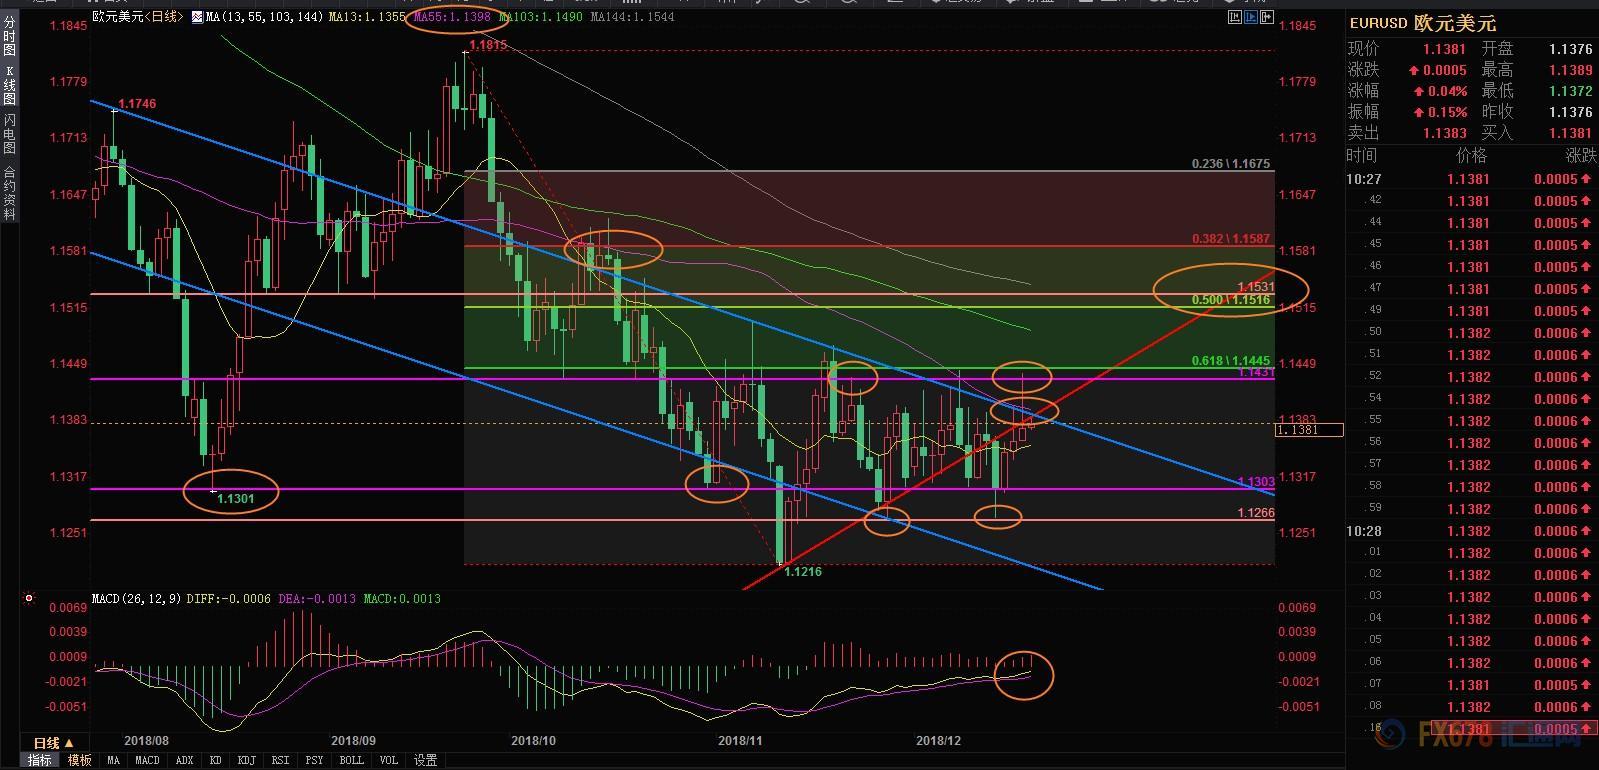Toggle the blue highlighted middle chart layout icon
1599x770 pixels.
[1250, 17]
